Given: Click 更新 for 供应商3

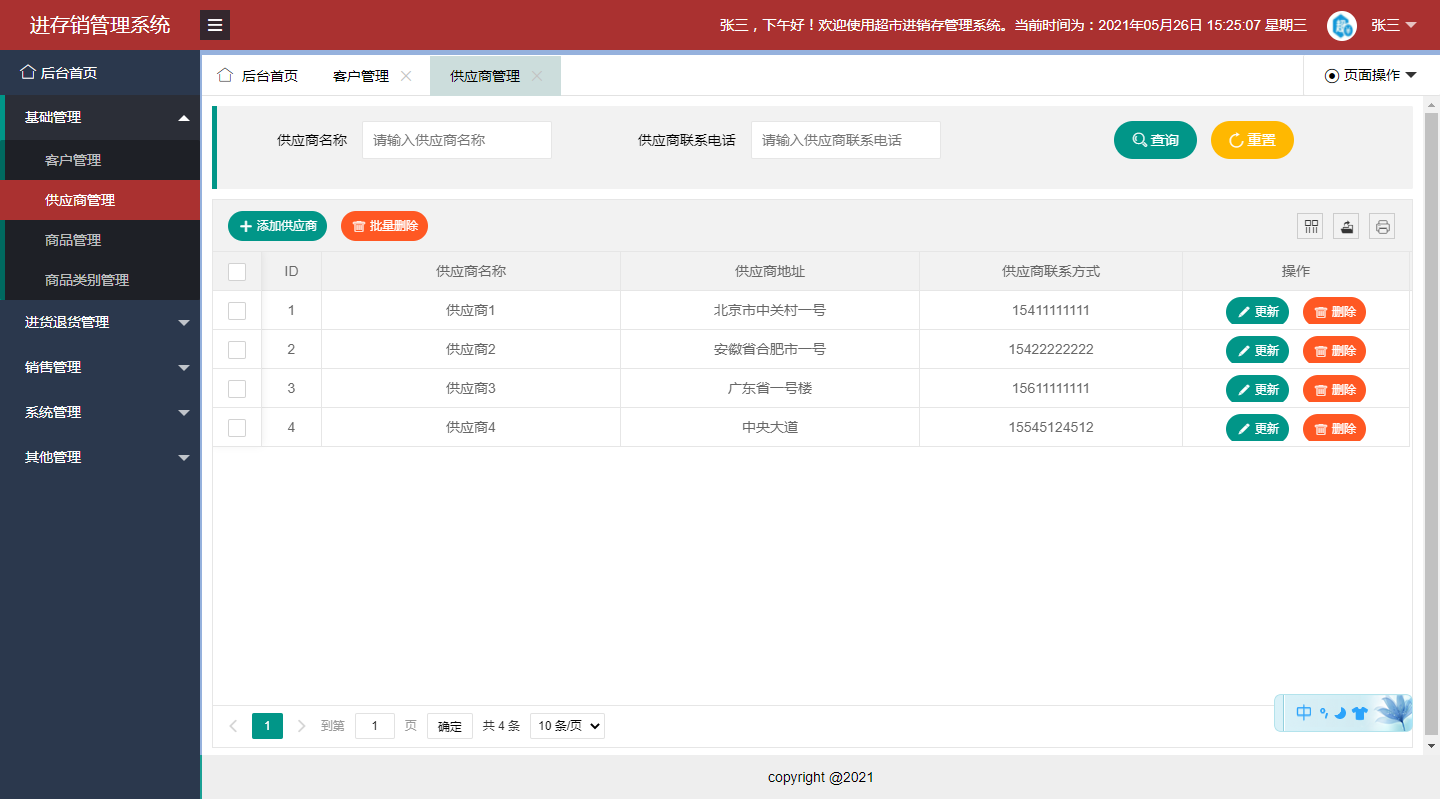Looking at the screenshot, I should pyautogui.click(x=1257, y=389).
